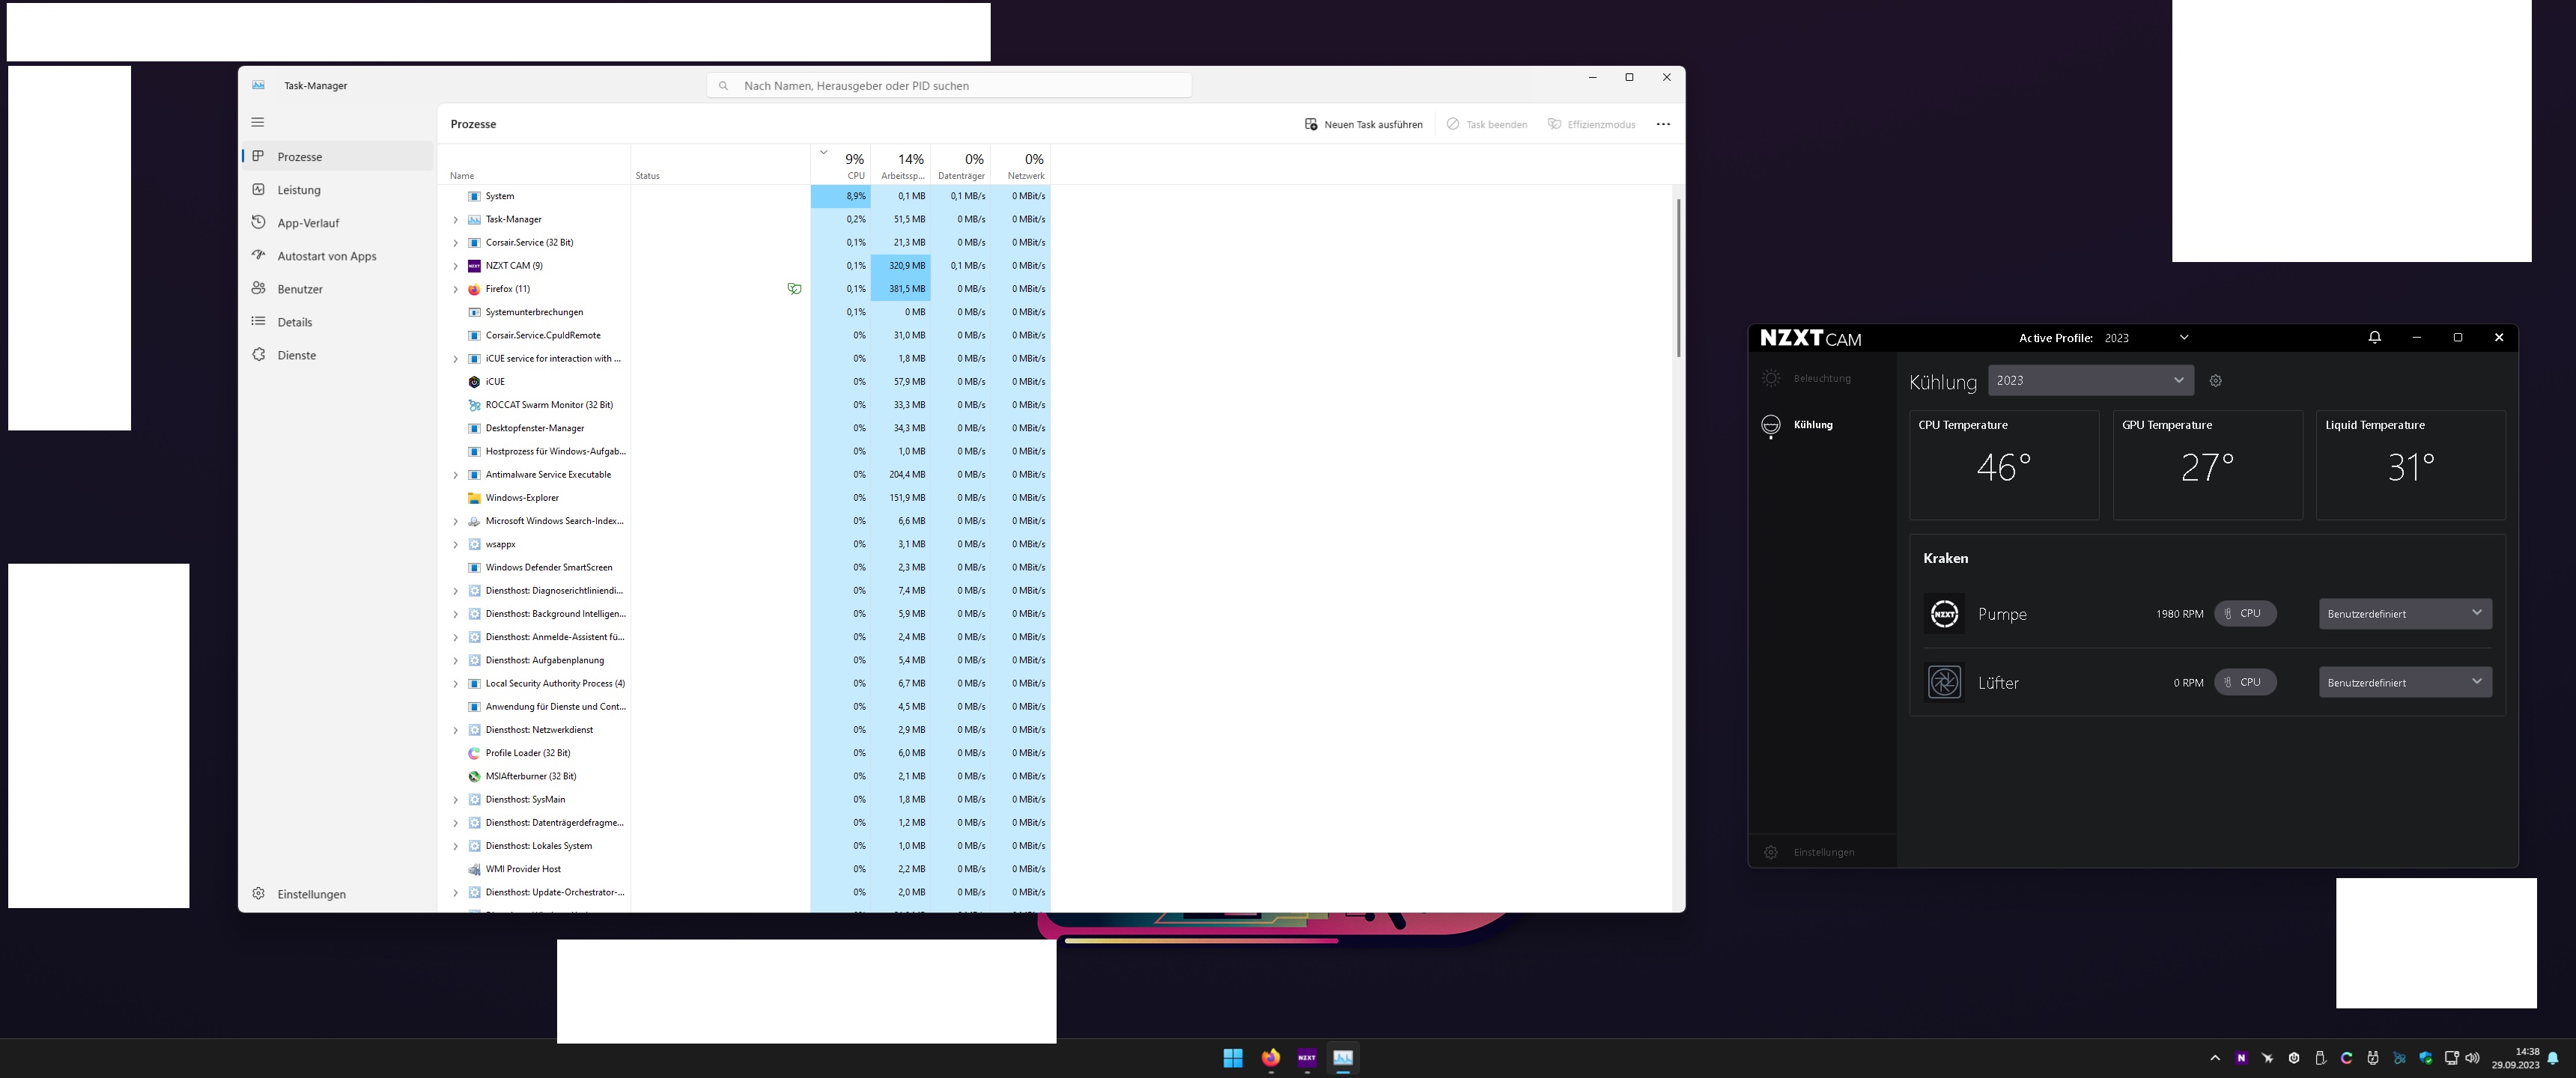The width and height of the screenshot is (2576, 1078).
Task: Toggle Pumpe CPU source pill
Action: [2245, 614]
